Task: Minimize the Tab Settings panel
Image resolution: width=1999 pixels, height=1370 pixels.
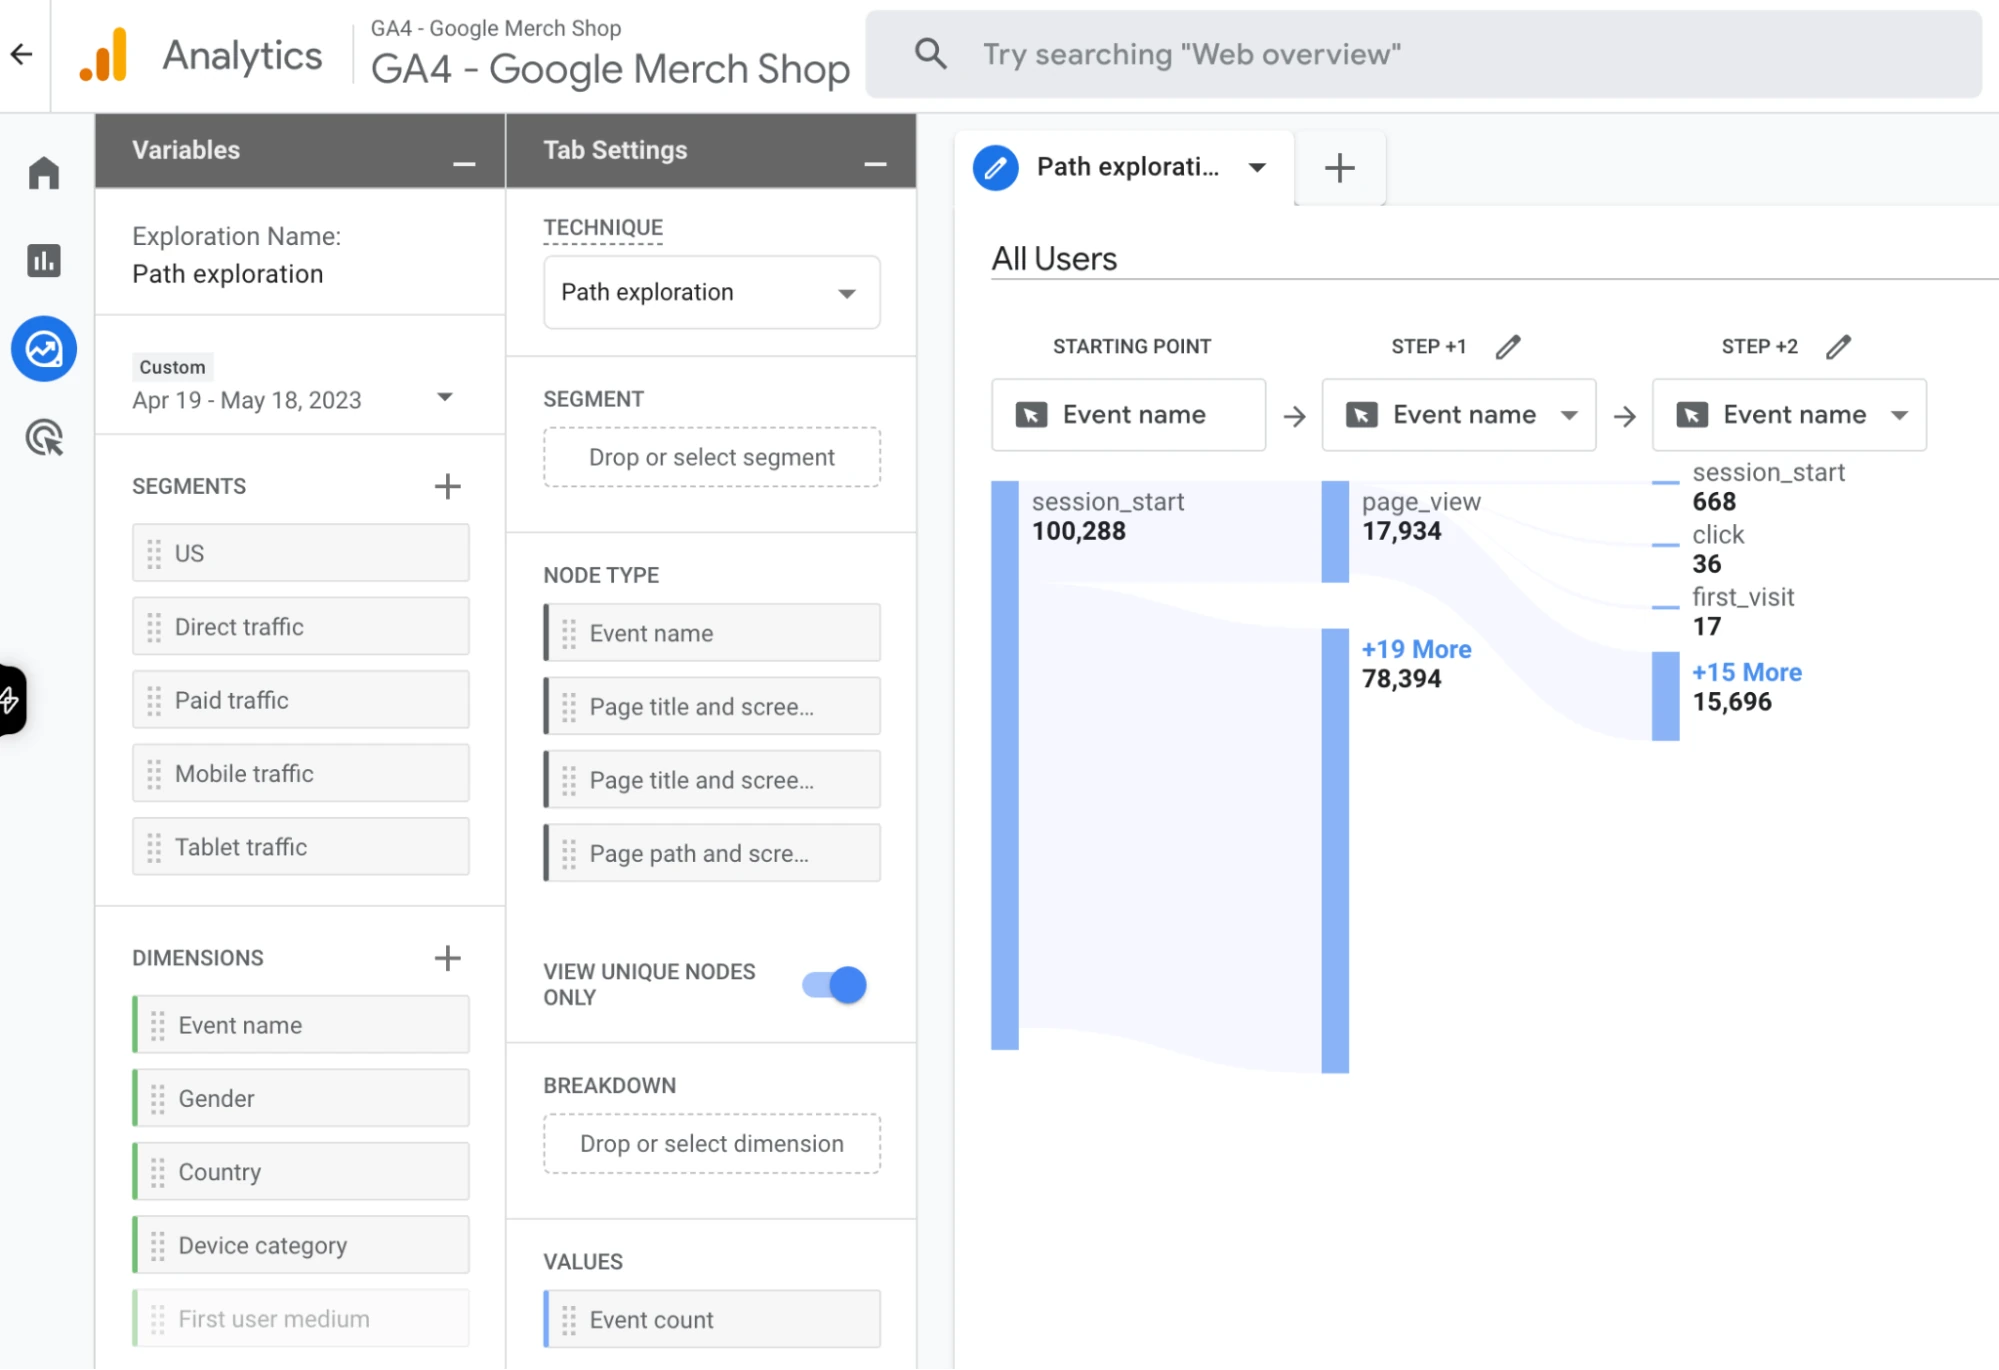Action: pyautogui.click(x=875, y=163)
